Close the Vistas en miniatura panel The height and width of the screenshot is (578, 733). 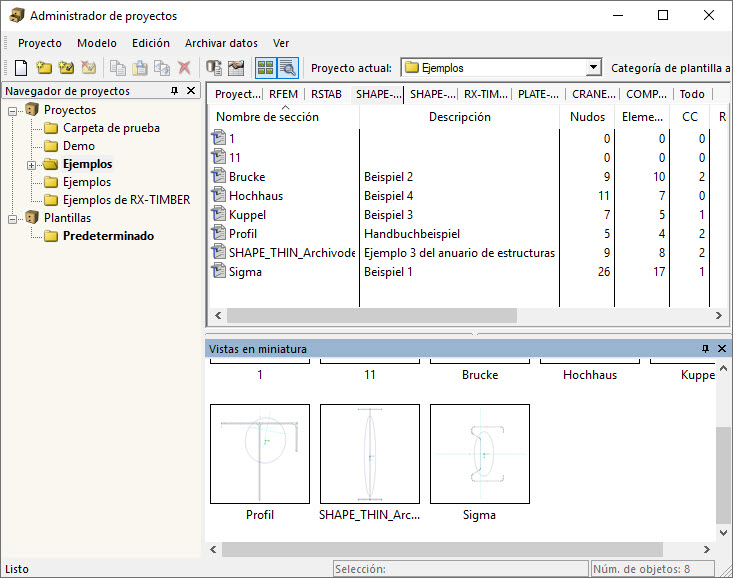pyautogui.click(x=722, y=349)
